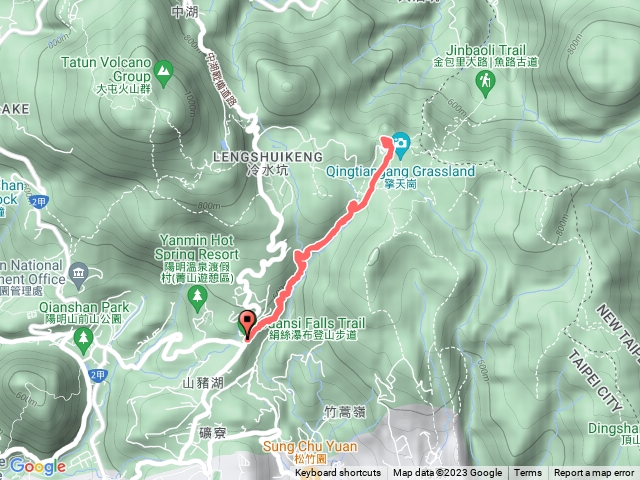Click Report a map error link

[594, 473]
